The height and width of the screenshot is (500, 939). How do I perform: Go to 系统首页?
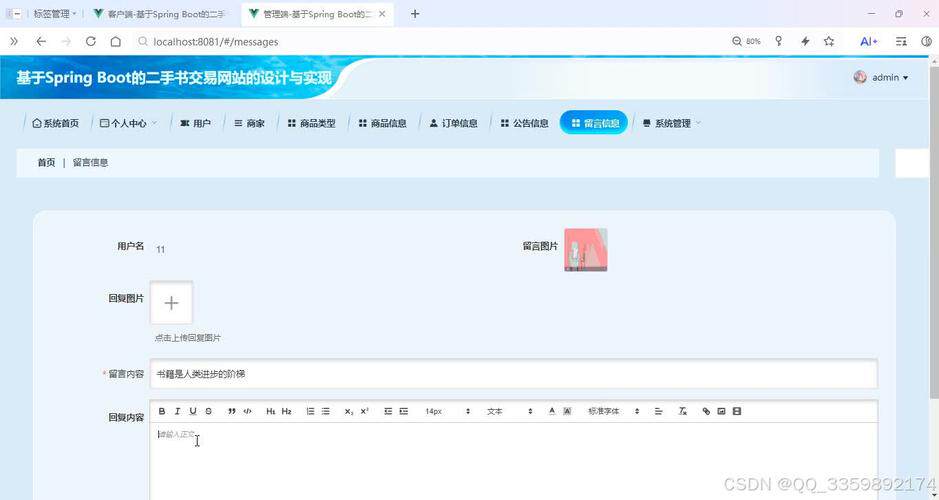pos(55,123)
